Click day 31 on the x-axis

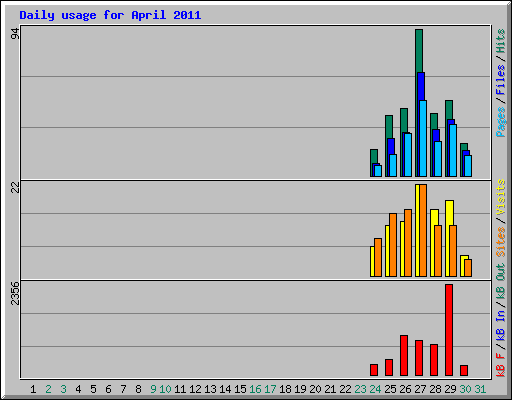[x=480, y=389]
